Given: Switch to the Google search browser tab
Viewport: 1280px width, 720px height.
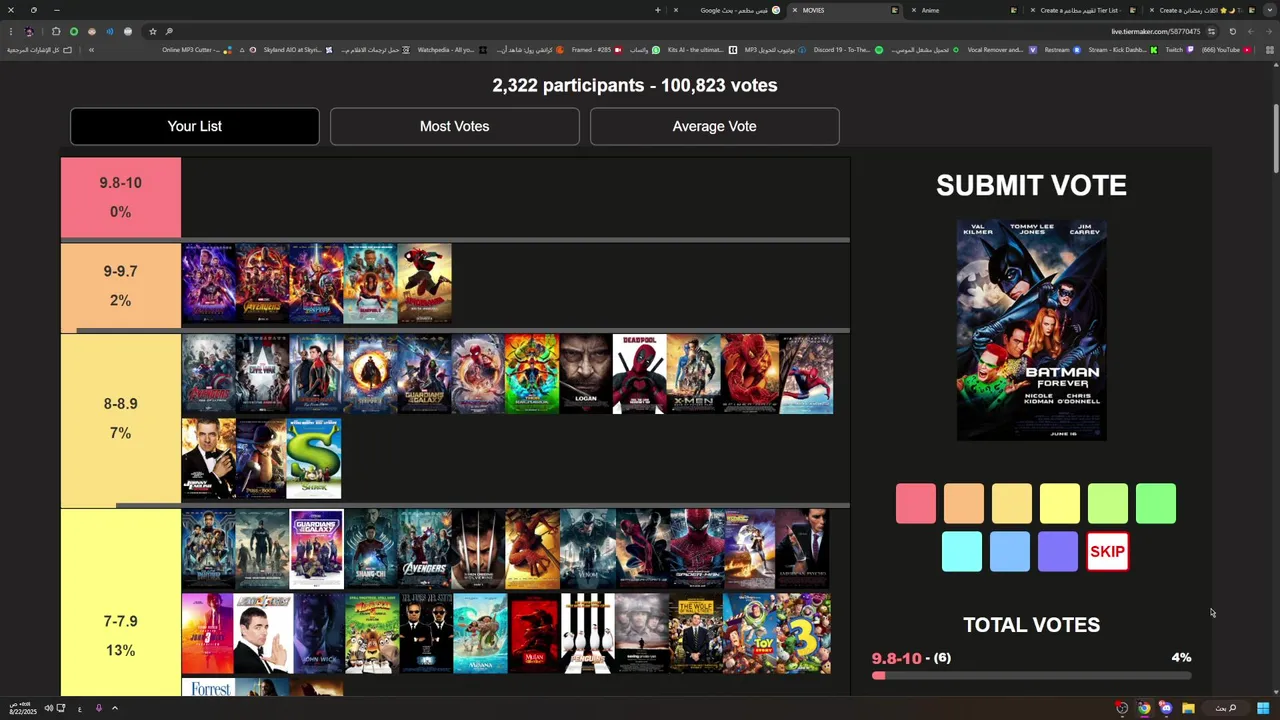Looking at the screenshot, I should 729,10.
